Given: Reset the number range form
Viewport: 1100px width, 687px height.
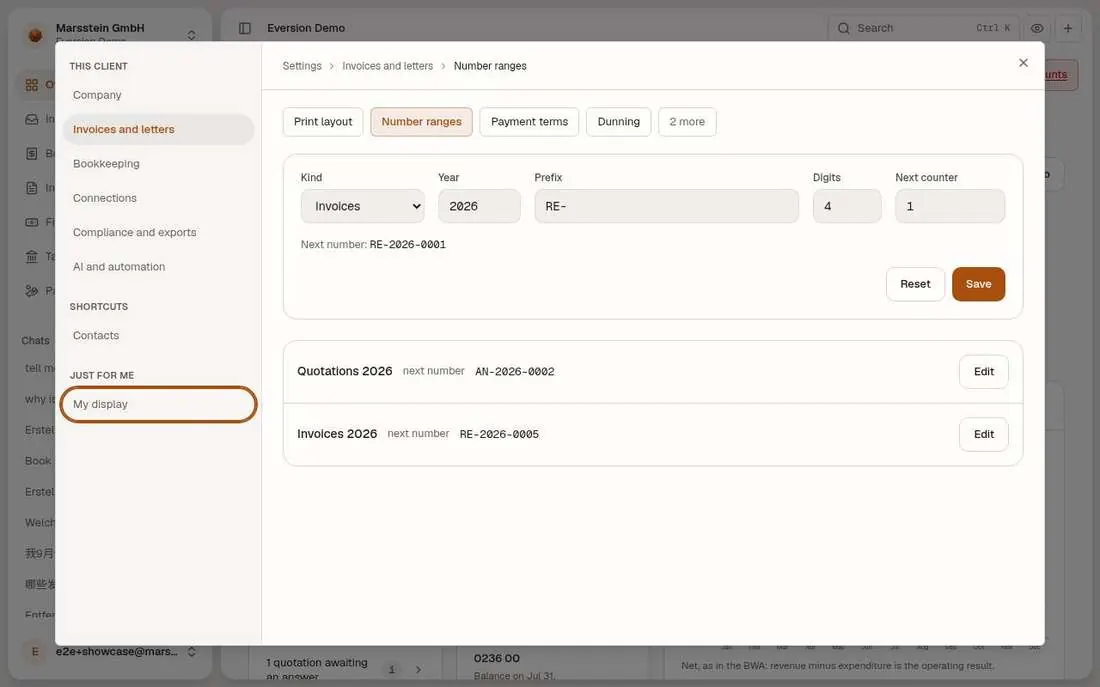Looking at the screenshot, I should point(915,284).
